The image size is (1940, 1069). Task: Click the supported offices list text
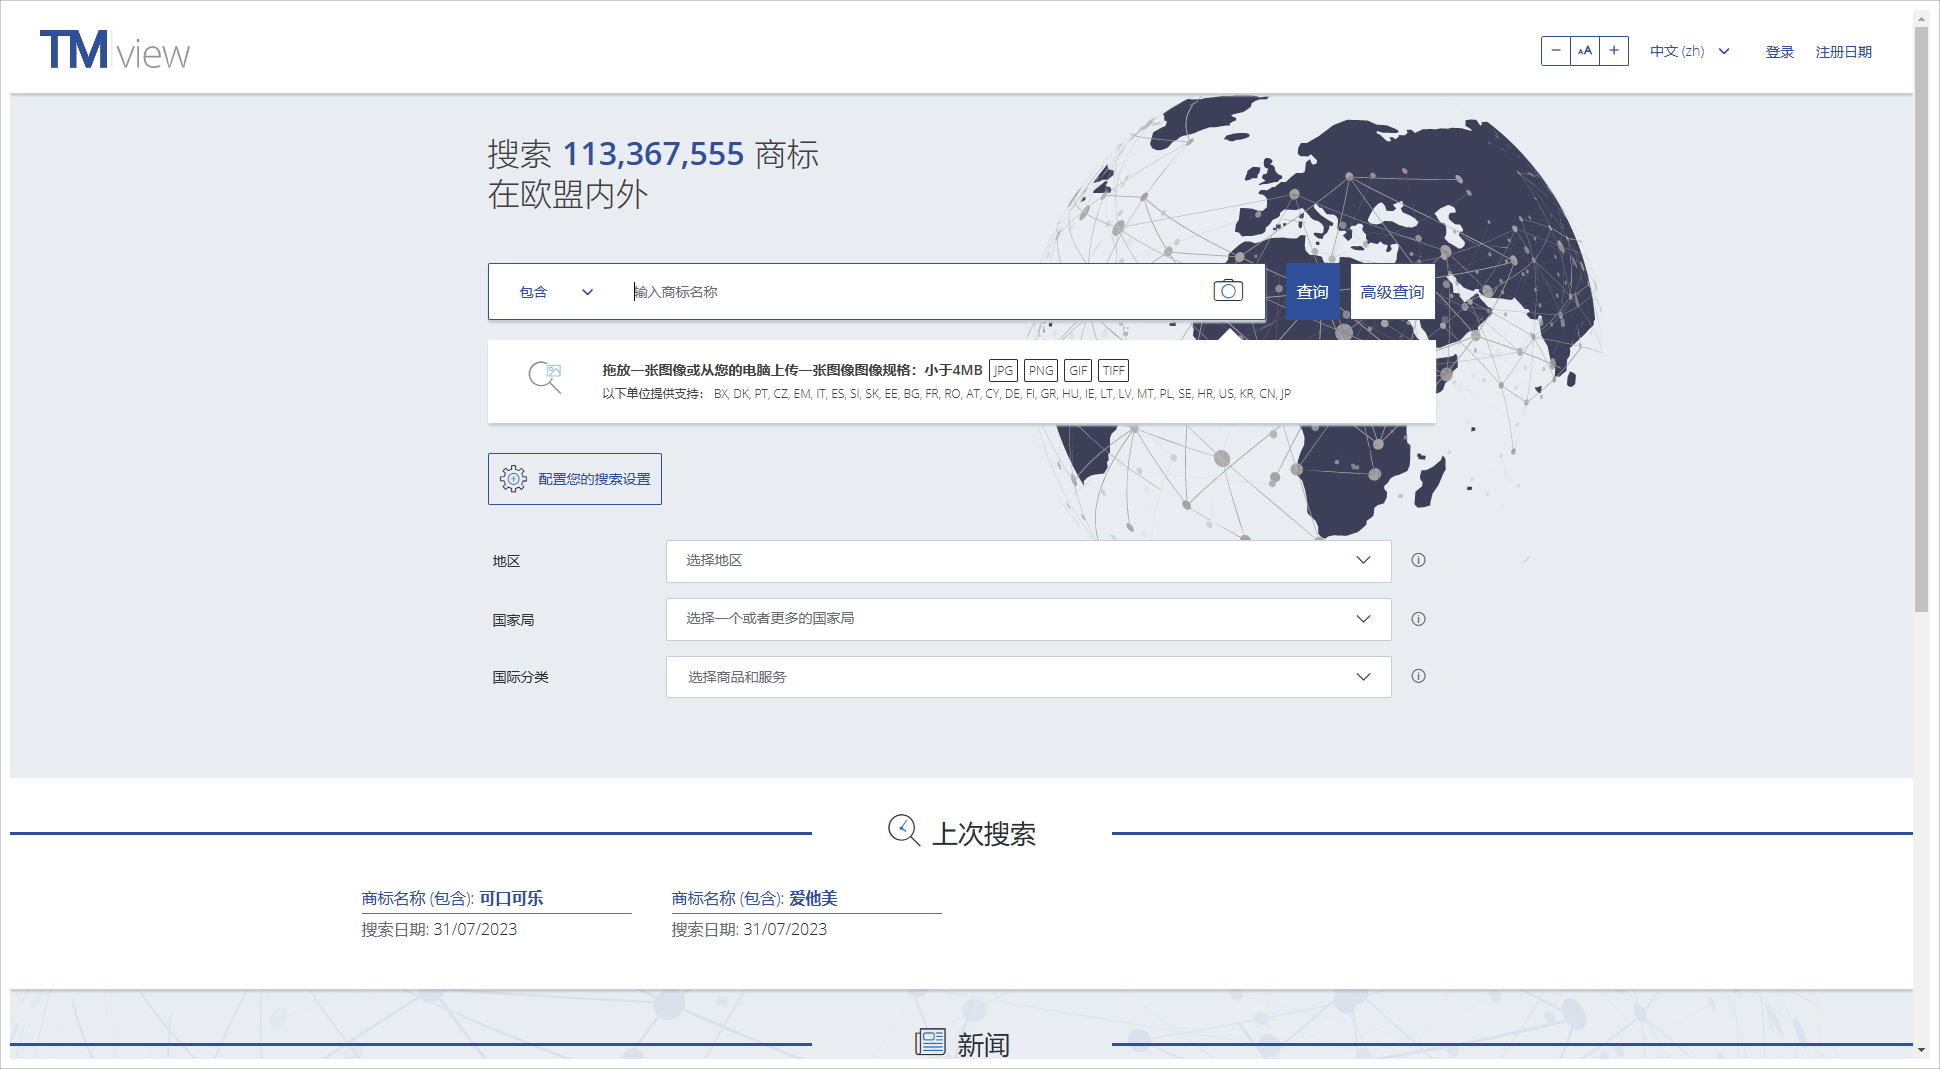click(1002, 394)
